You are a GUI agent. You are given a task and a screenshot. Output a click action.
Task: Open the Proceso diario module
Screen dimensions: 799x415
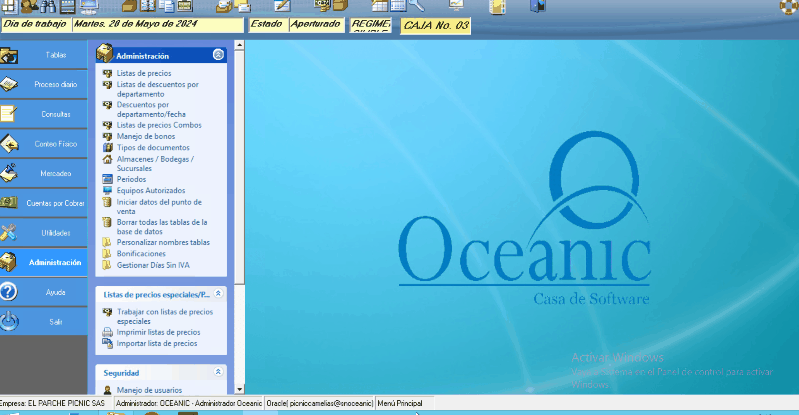(55, 85)
